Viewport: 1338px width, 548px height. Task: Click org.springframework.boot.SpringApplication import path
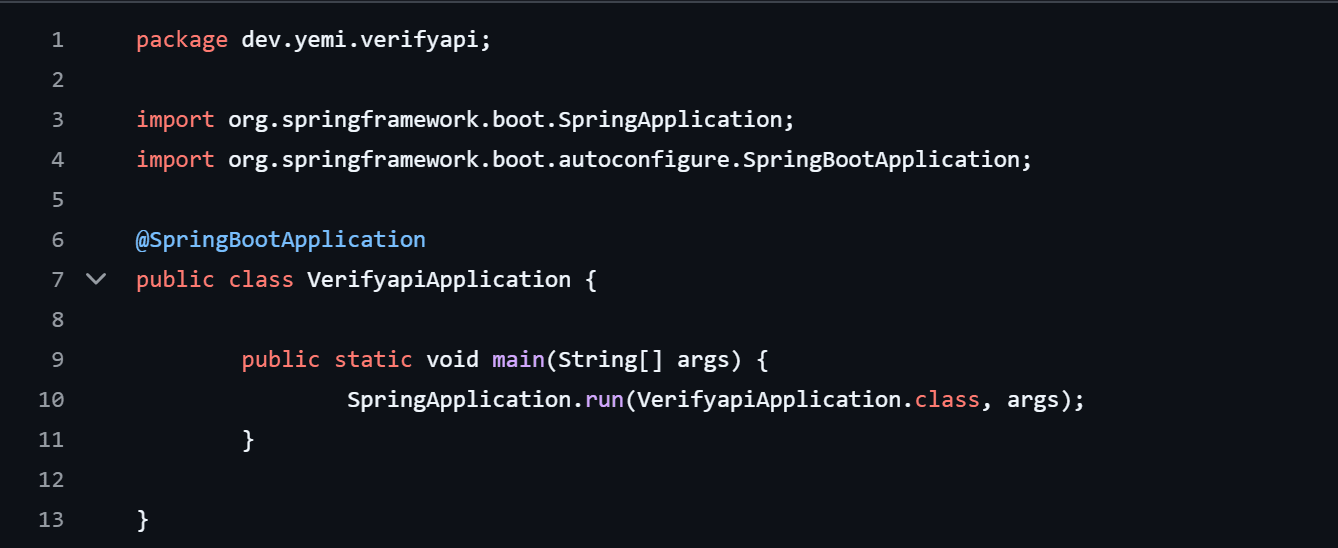(504, 120)
